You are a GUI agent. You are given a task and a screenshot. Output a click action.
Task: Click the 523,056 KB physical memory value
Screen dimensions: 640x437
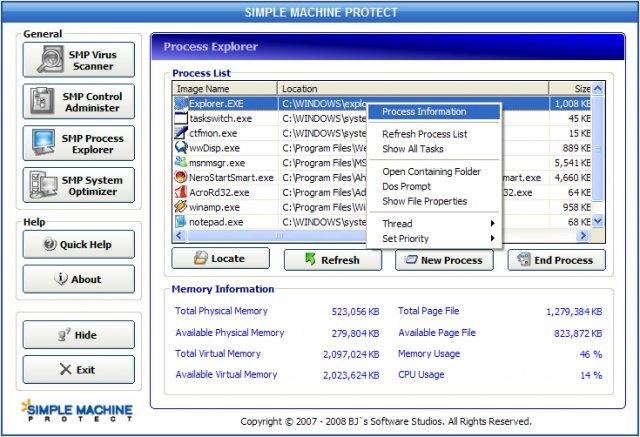click(355, 312)
